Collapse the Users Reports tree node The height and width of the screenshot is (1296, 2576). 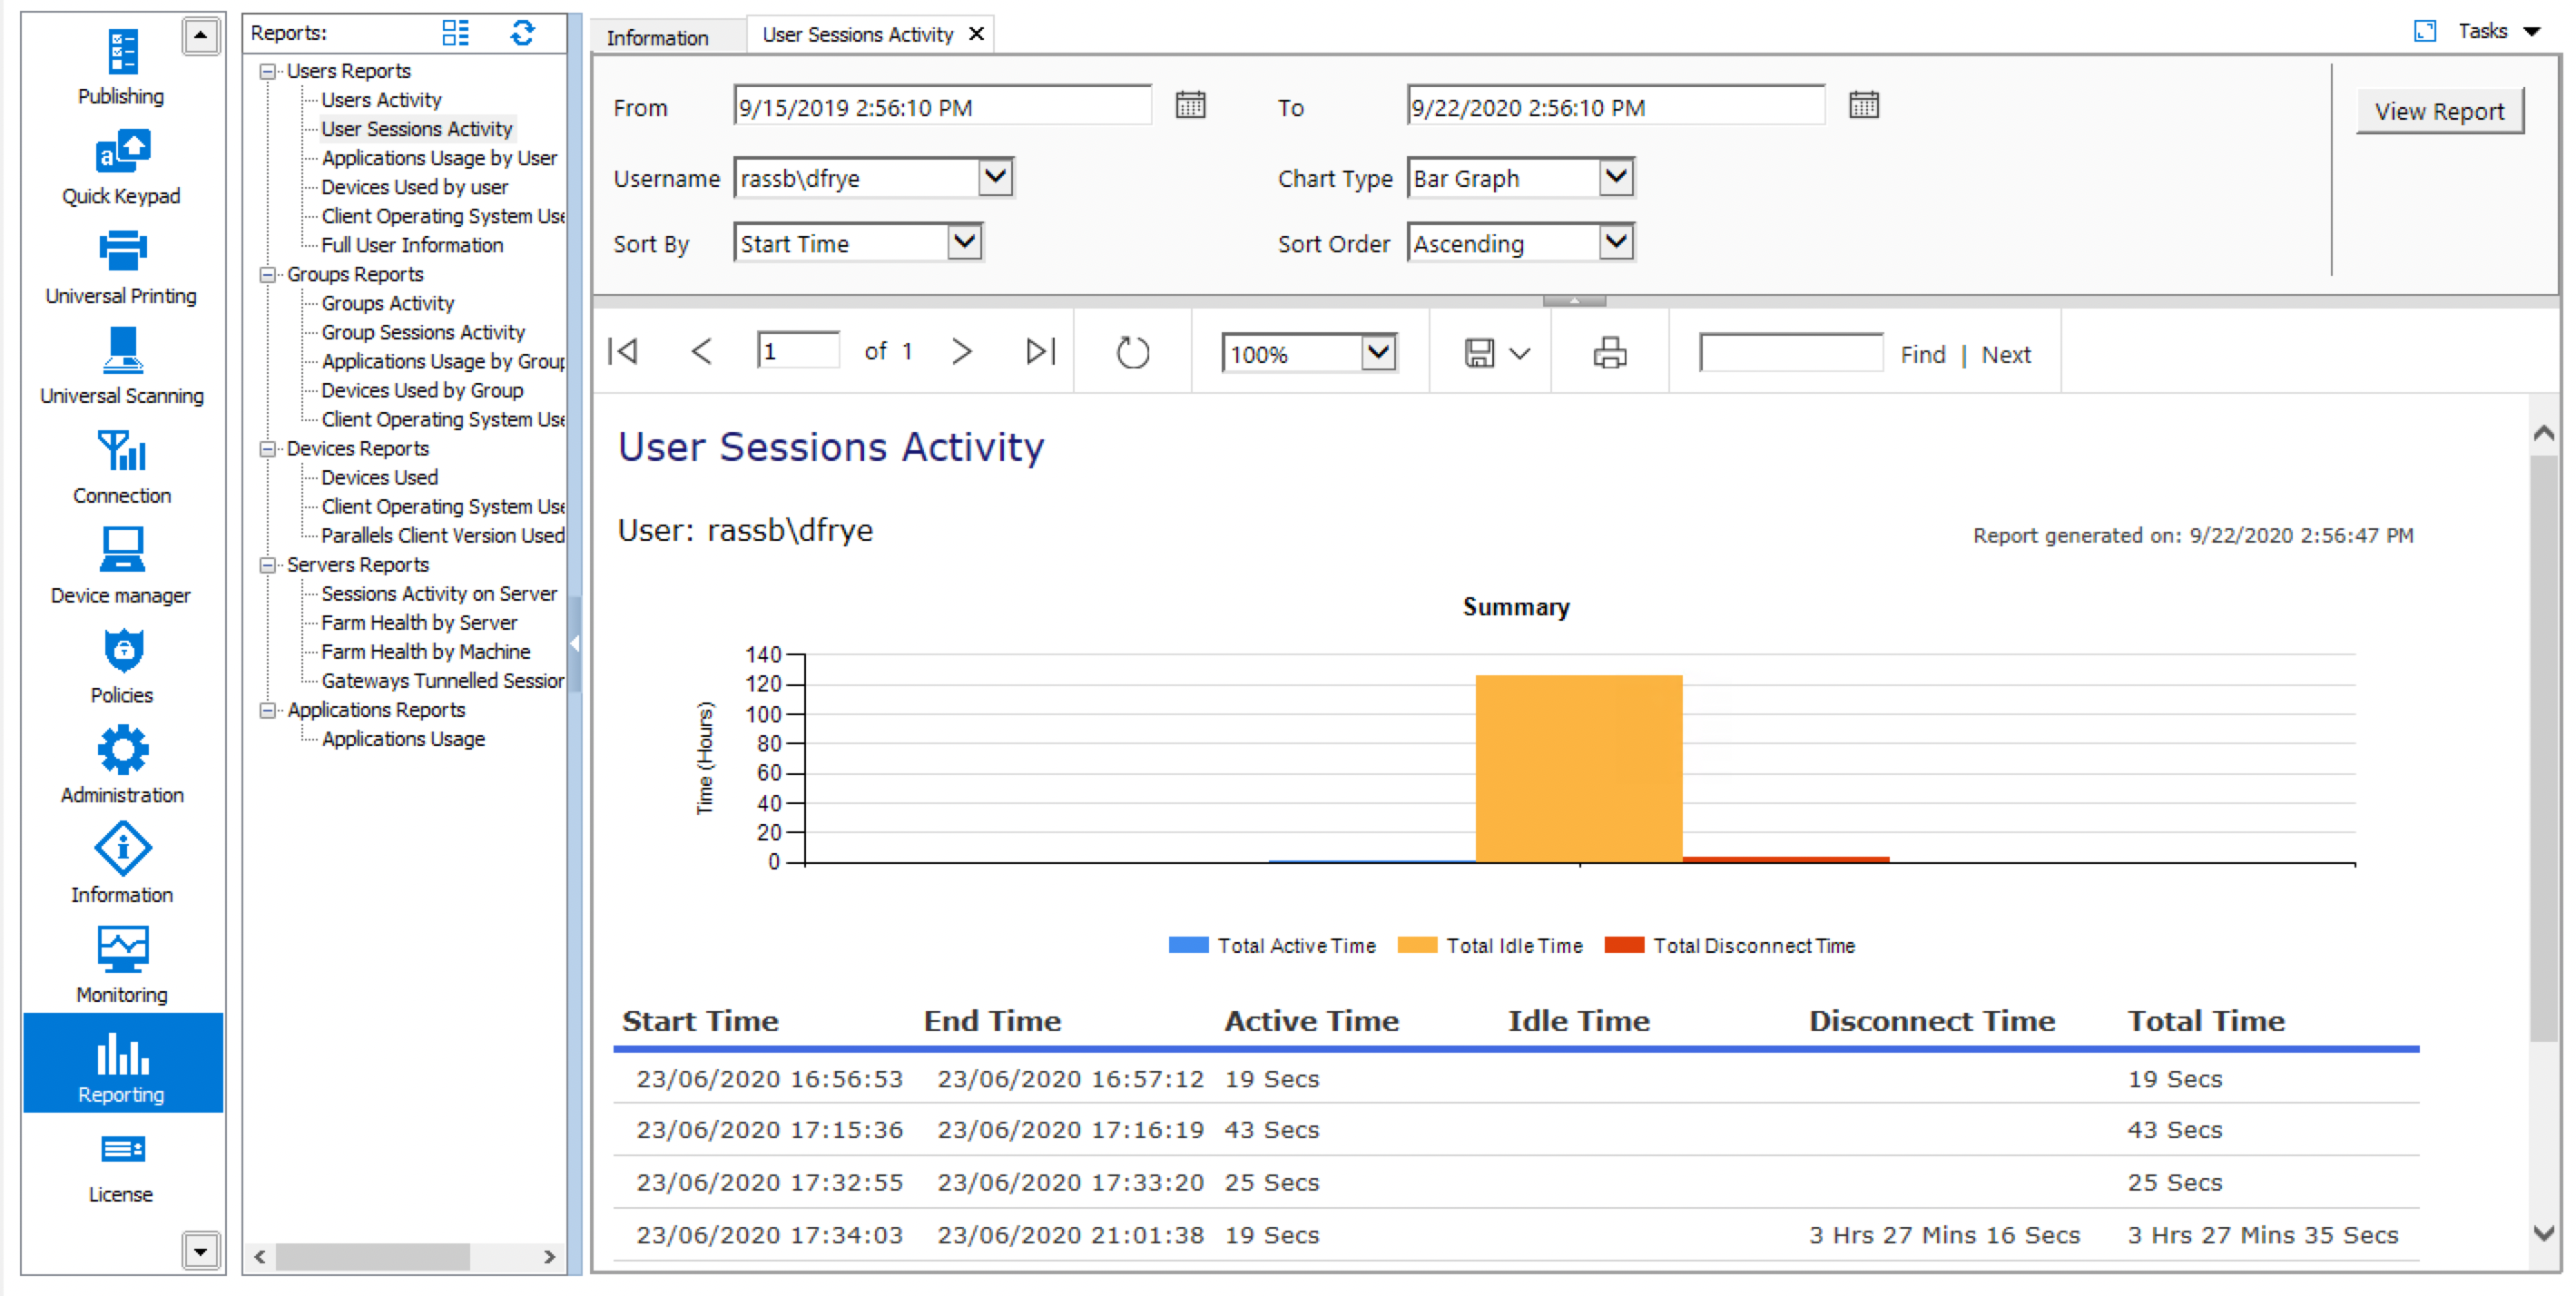coord(268,71)
